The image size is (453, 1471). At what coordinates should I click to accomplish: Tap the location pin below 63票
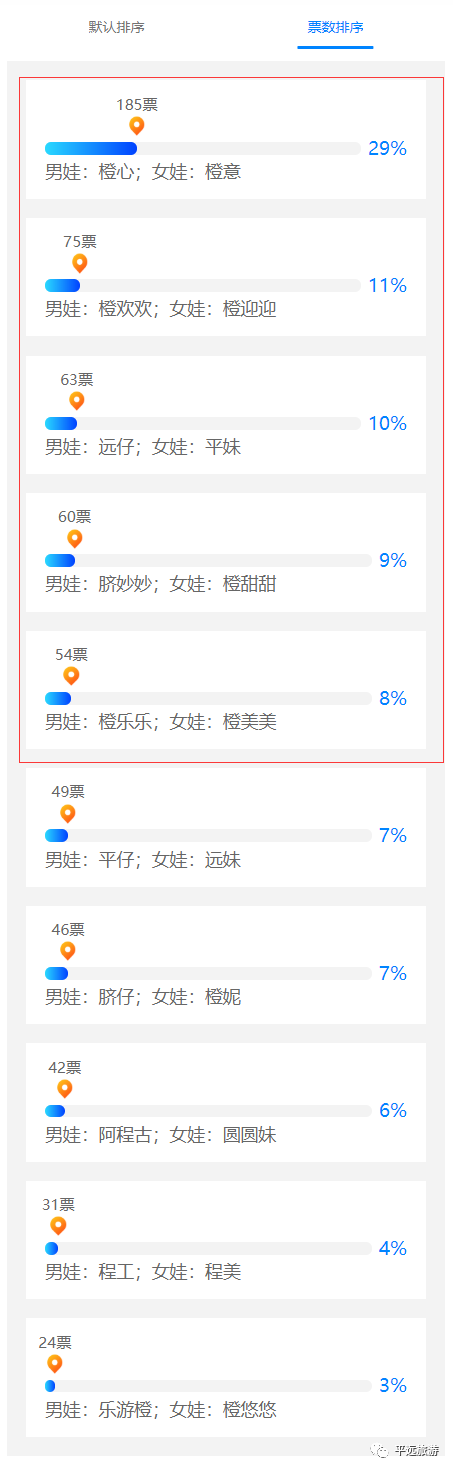[77, 401]
